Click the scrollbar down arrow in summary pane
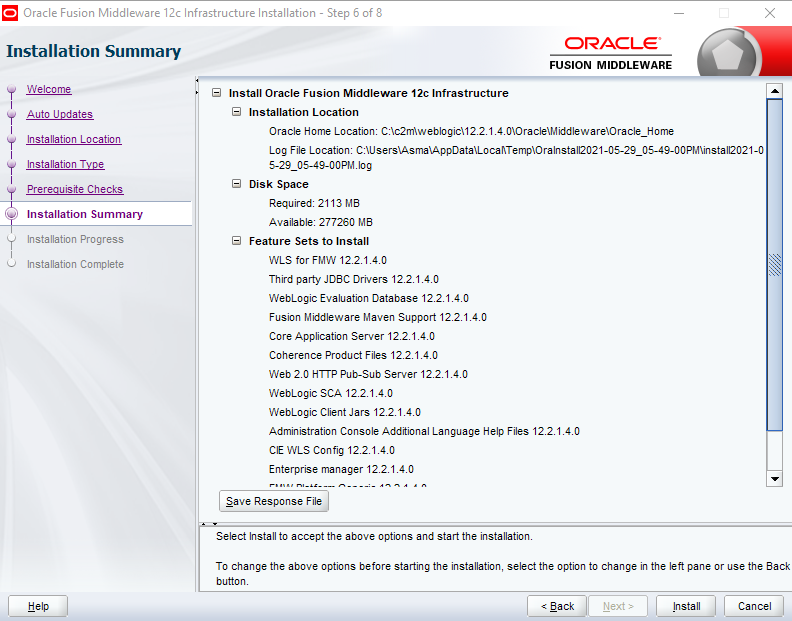Screen dimensions: 792x621 click(x=774, y=478)
